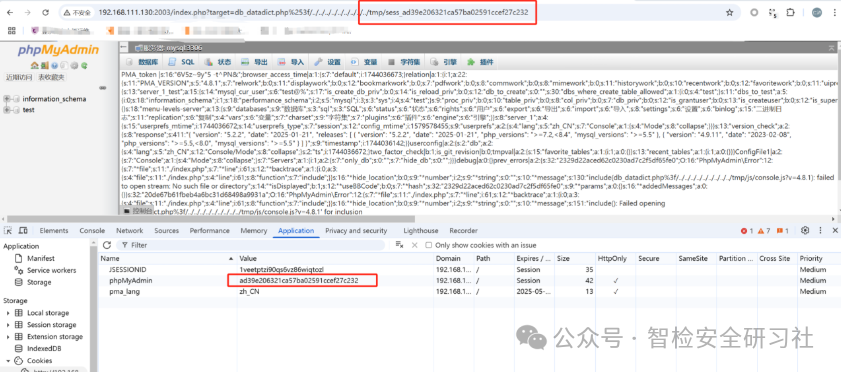Open DevTools settings gear icon
The width and height of the screenshot is (841, 372).
pos(805,230)
